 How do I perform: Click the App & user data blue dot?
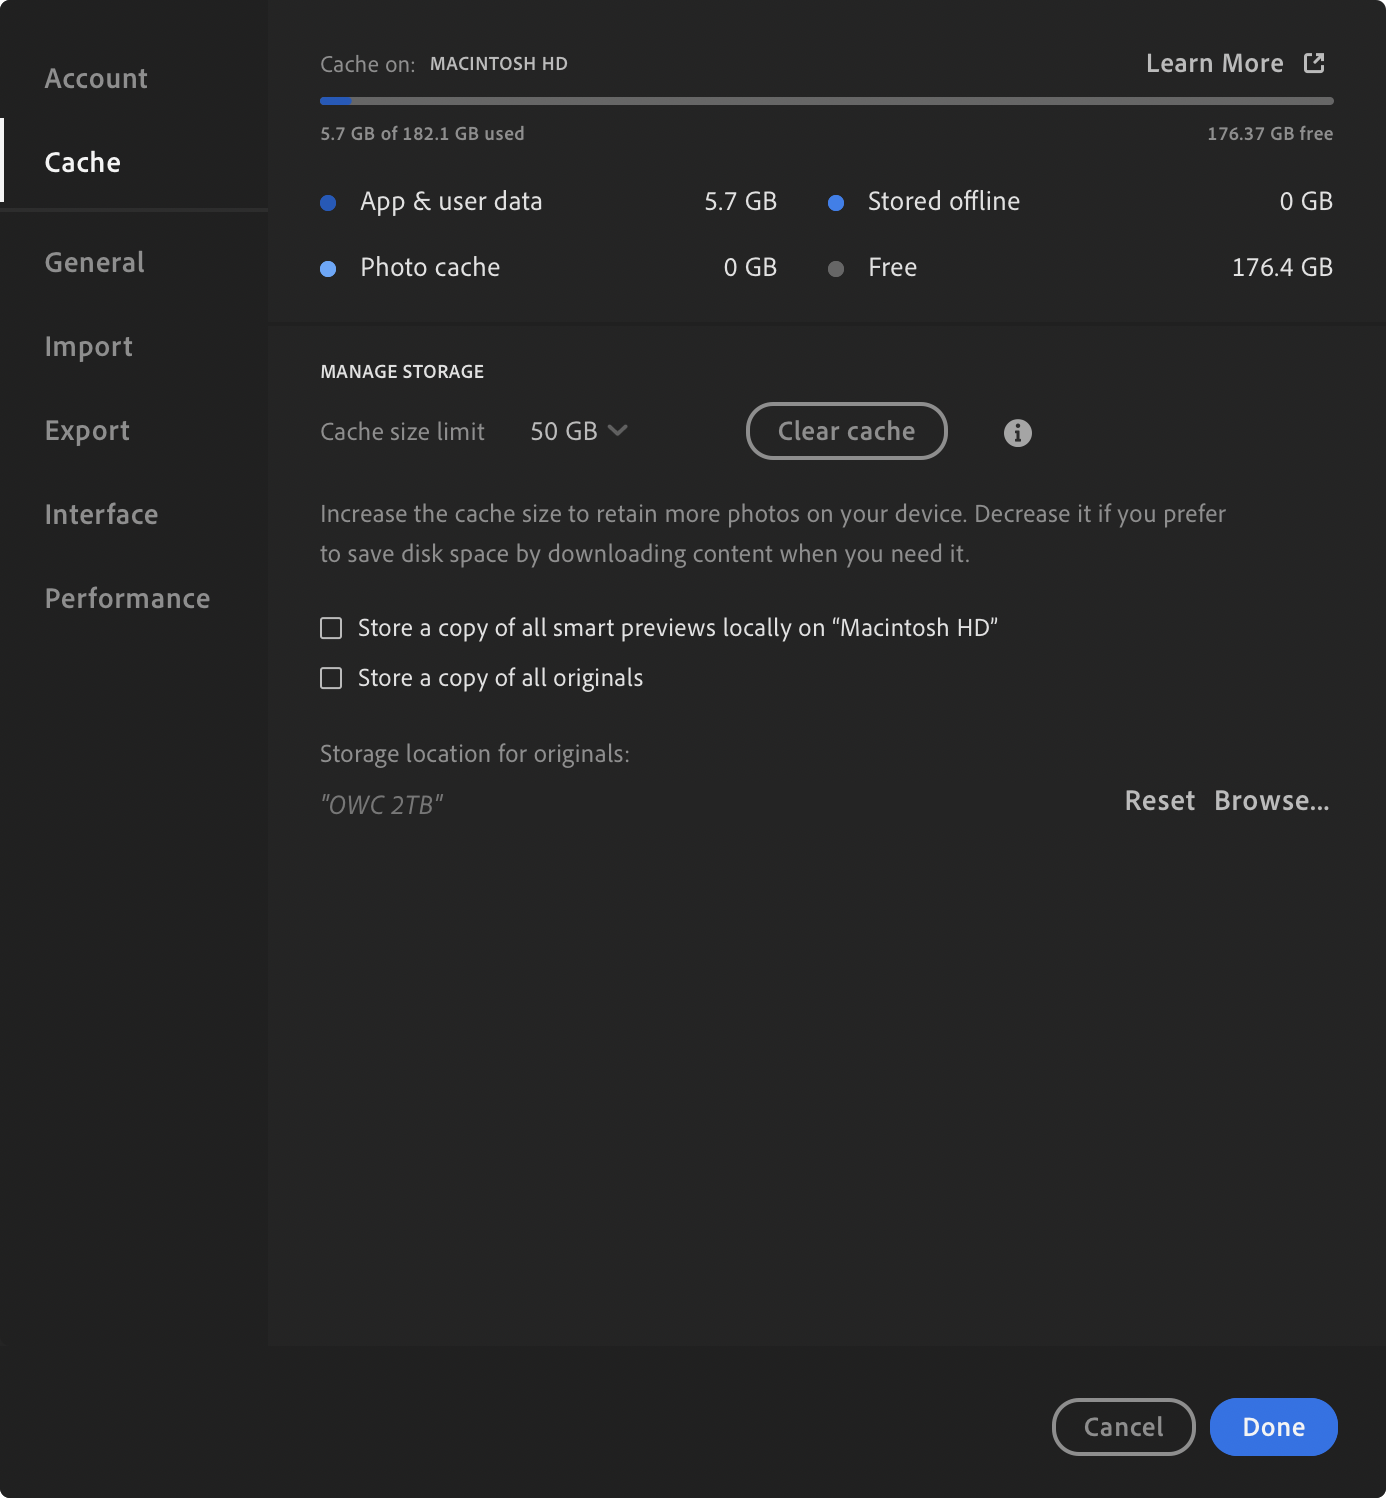(x=328, y=203)
